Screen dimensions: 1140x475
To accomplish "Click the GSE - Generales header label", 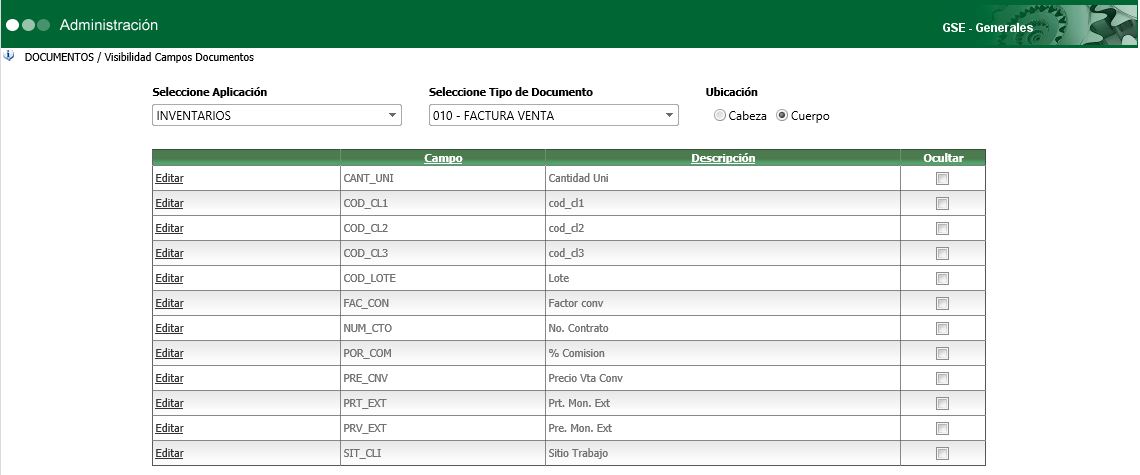I will [x=987, y=28].
